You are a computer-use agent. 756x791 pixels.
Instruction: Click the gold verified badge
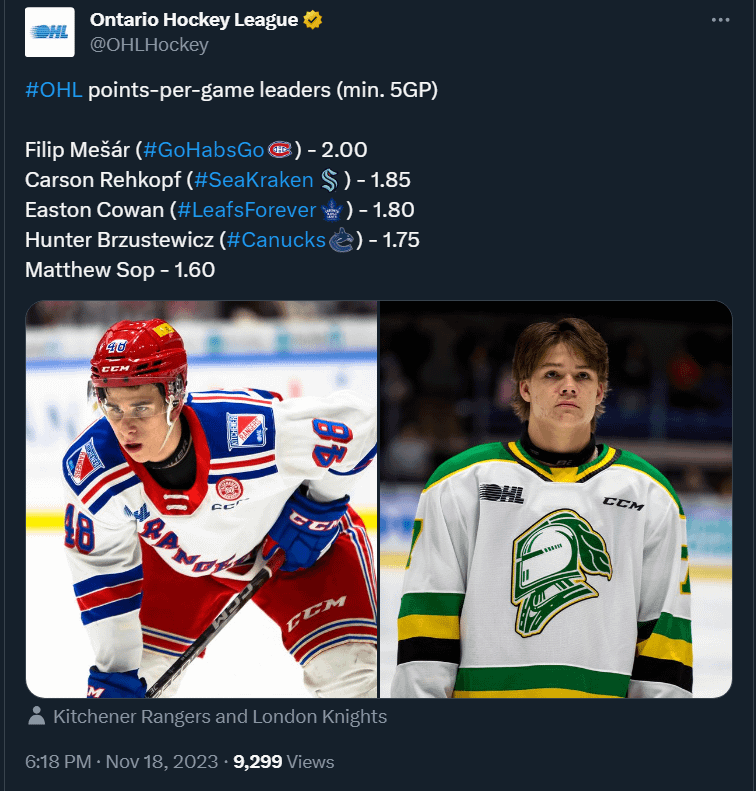312,20
